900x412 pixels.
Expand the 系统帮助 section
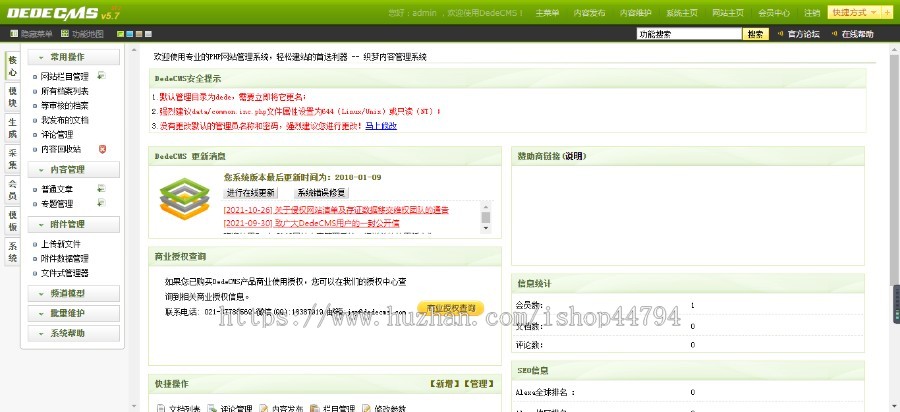click(x=73, y=333)
